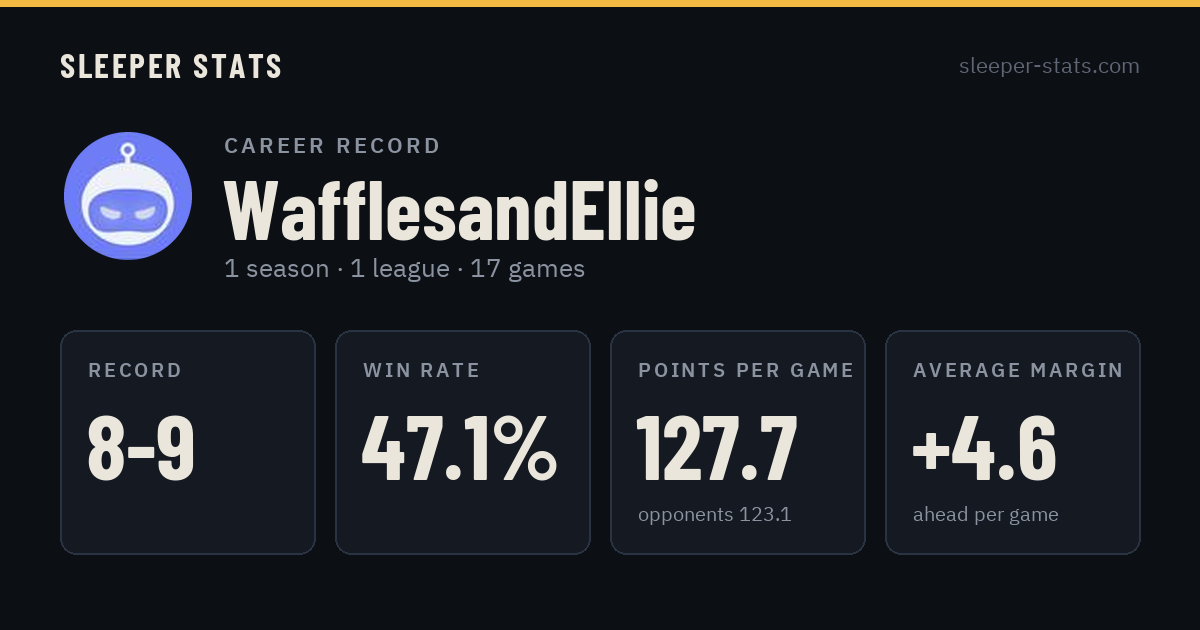Click the orange top accent bar
This screenshot has width=1200, height=630.
pyautogui.click(x=600, y=3)
